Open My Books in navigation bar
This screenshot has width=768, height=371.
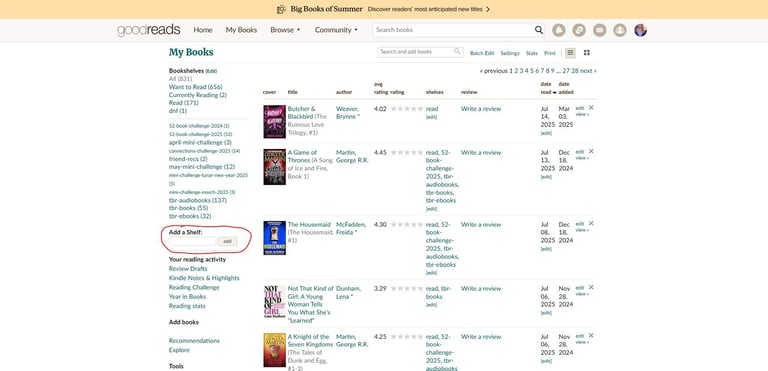[241, 30]
